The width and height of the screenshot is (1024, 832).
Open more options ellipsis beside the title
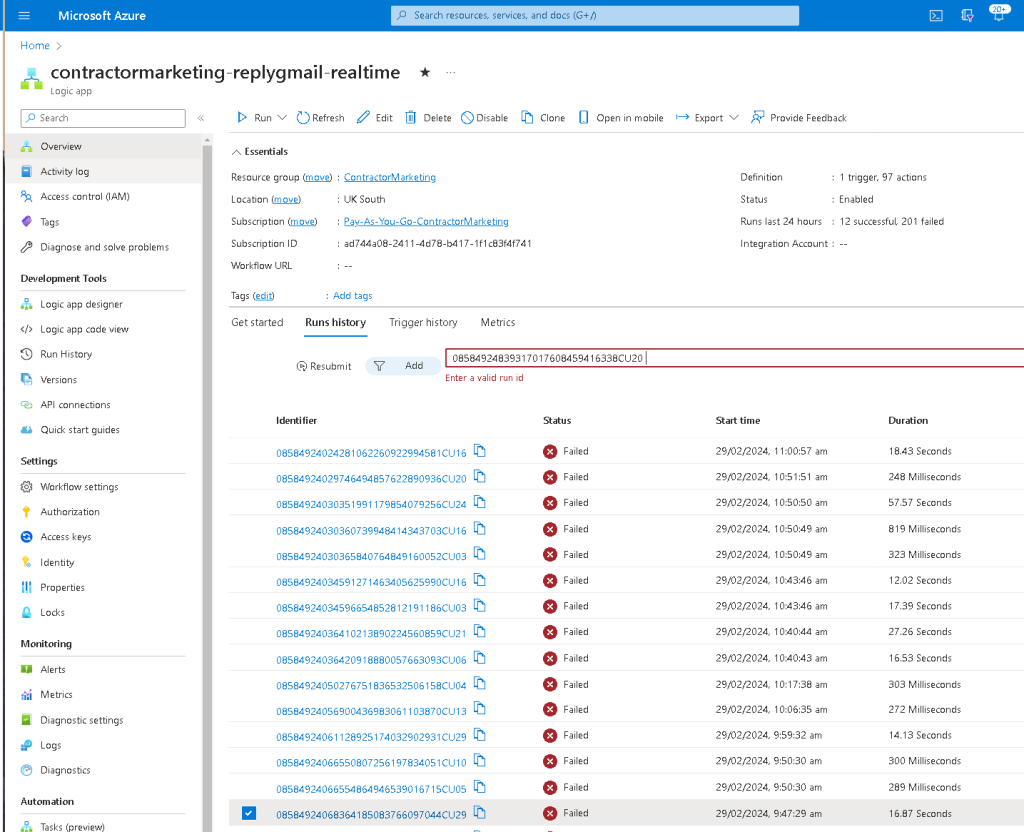coord(451,72)
